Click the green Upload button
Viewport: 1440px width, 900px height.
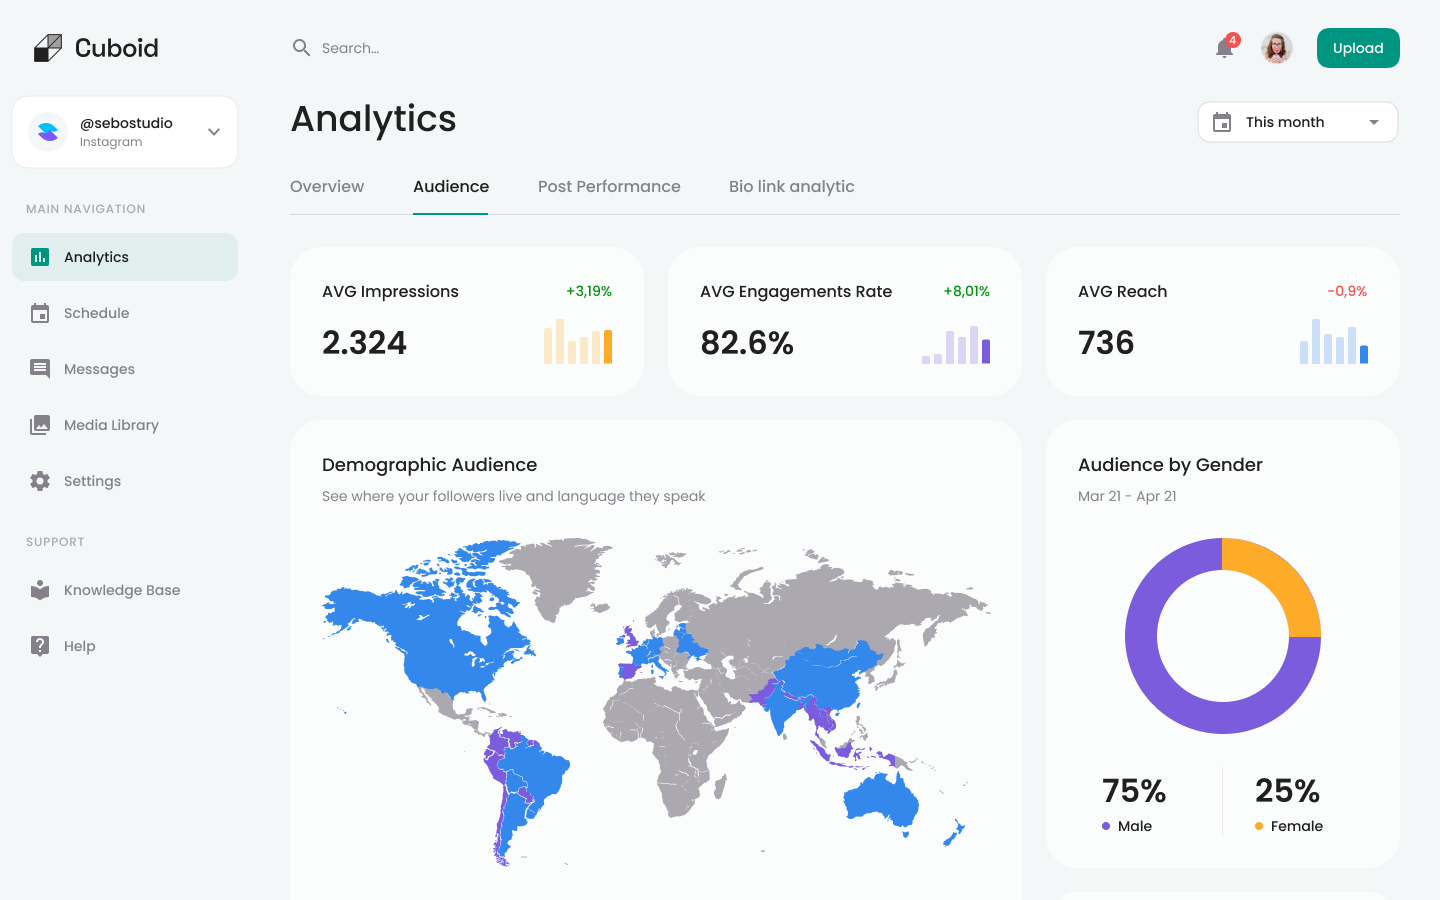(x=1358, y=47)
